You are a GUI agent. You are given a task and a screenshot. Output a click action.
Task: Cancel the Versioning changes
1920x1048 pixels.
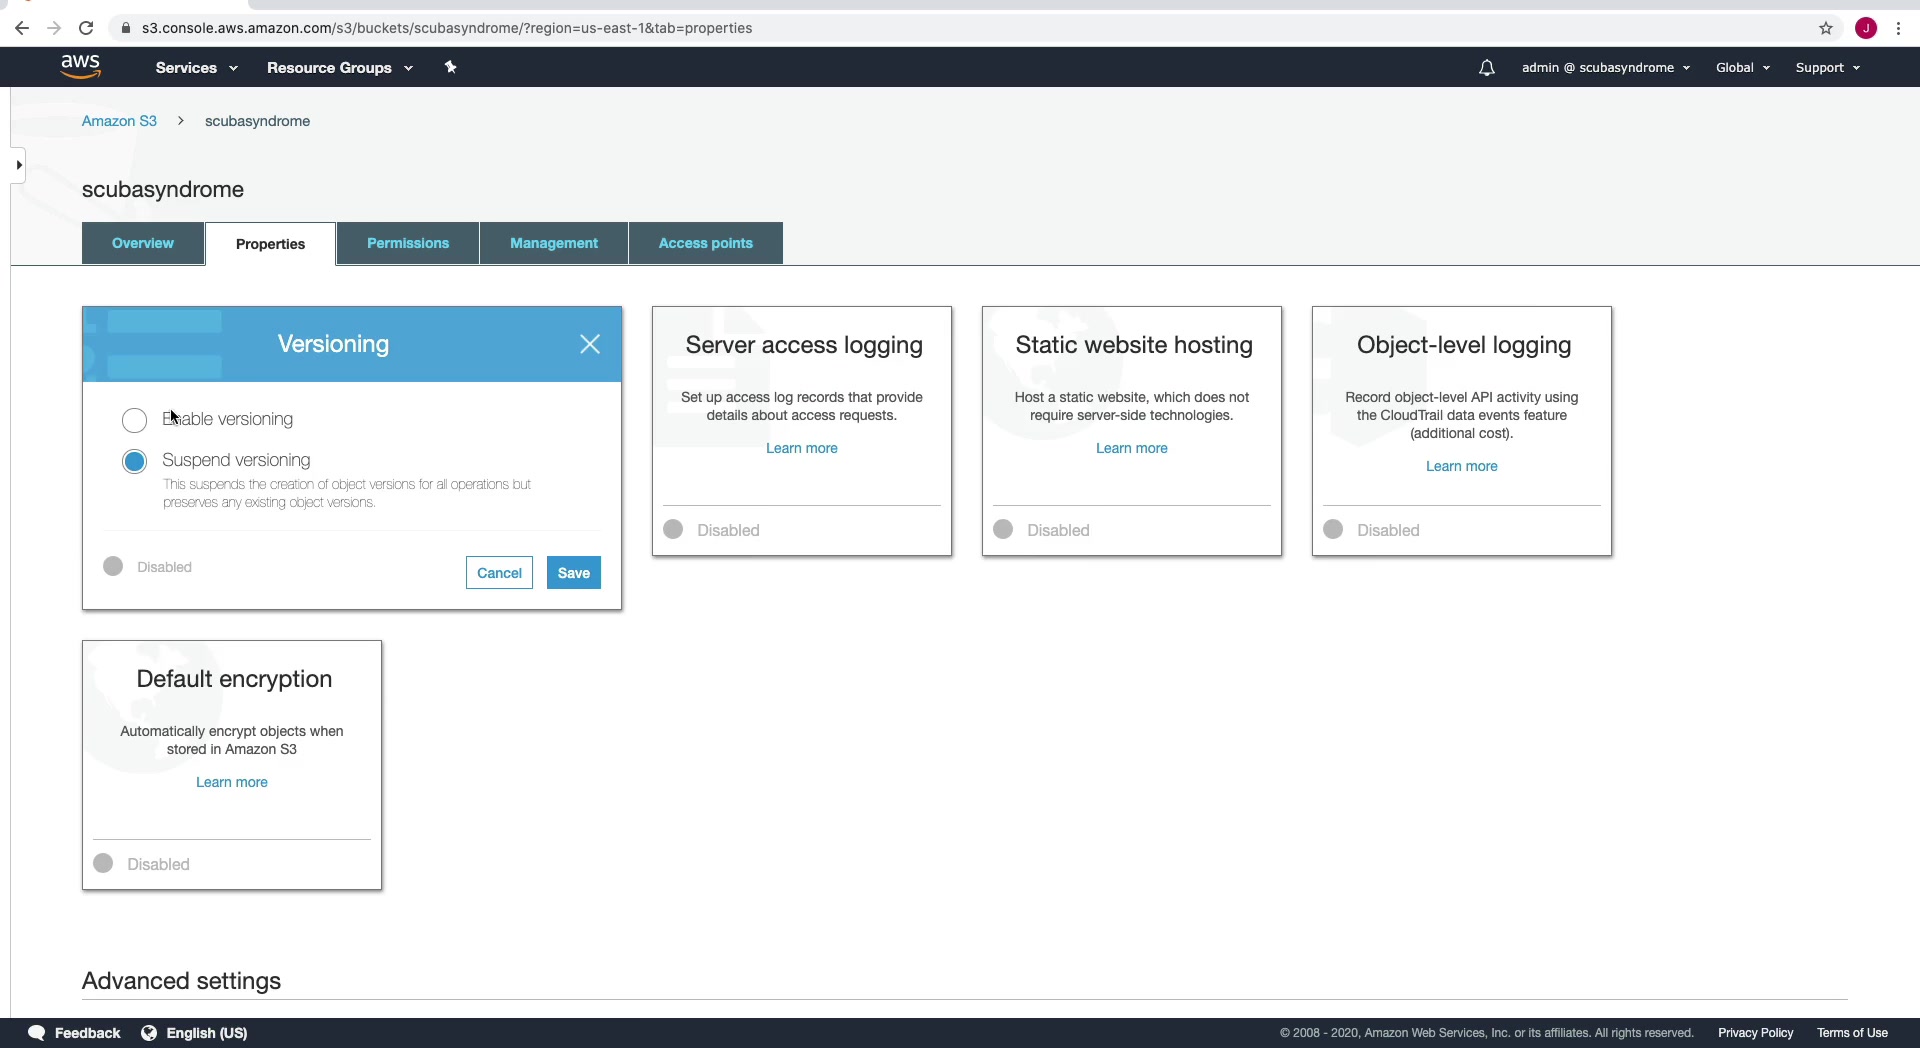[499, 573]
